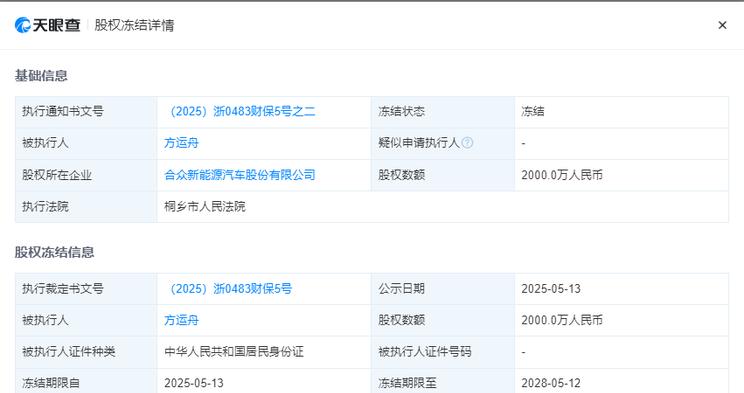Click the 冻结期限自 value 2025-05-13
744x393 pixels.
click(194, 383)
